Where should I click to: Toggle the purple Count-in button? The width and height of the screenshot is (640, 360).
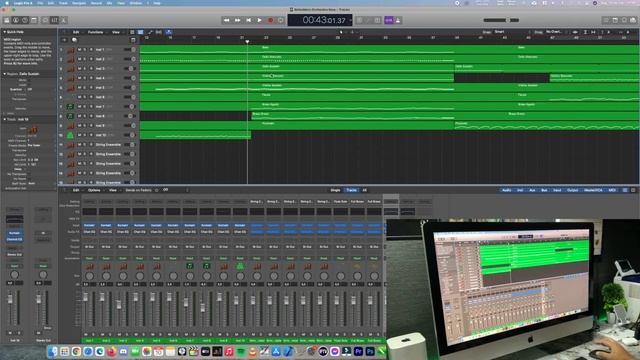(x=389, y=20)
